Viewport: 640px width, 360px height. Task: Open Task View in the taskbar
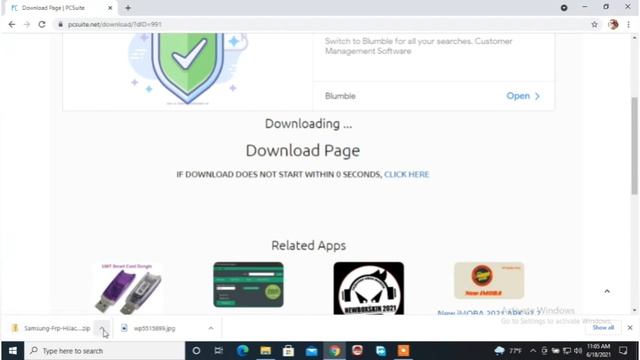coord(219,351)
